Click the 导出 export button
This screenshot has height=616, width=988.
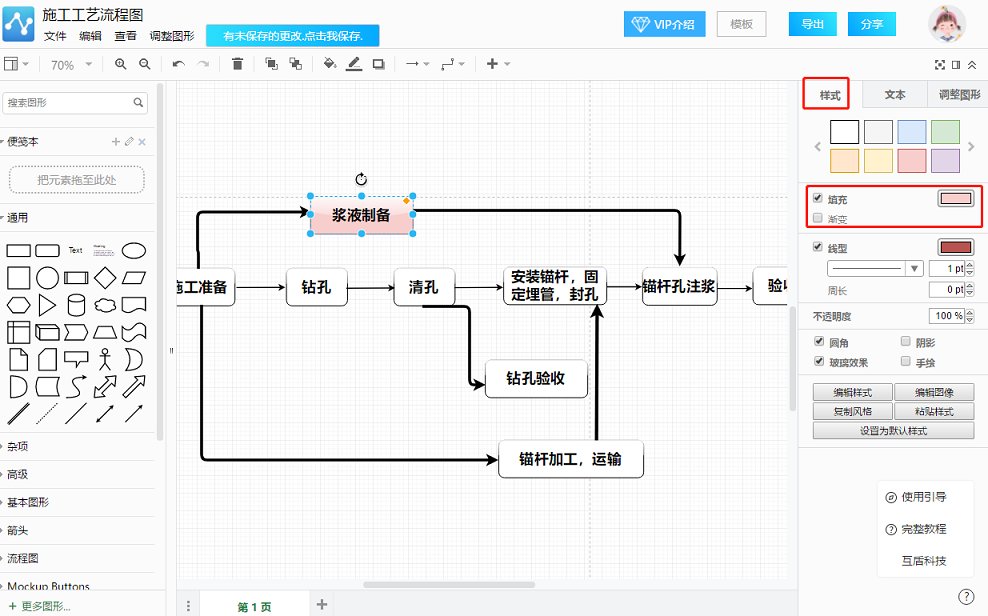point(812,24)
